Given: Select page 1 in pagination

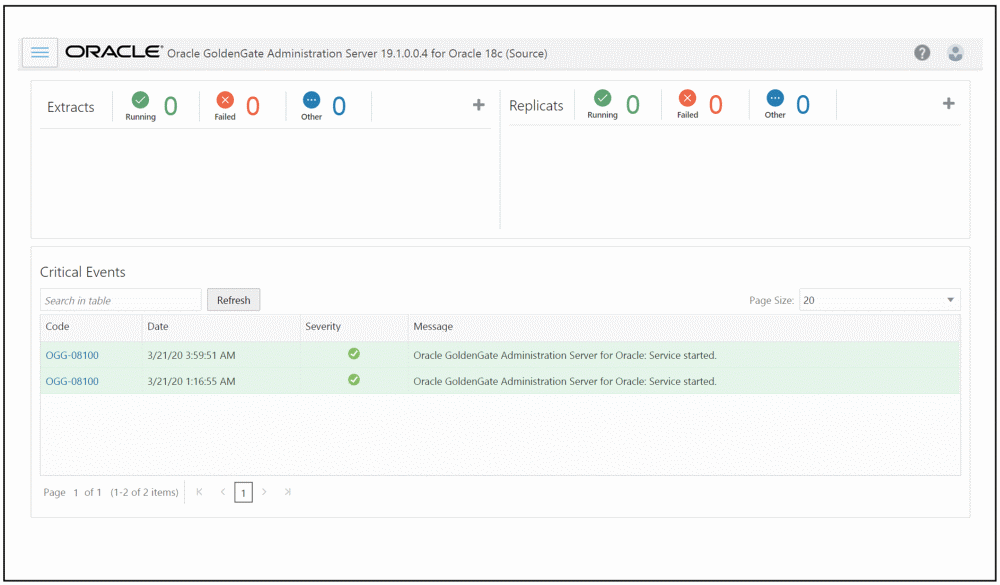Looking at the screenshot, I should (x=243, y=492).
